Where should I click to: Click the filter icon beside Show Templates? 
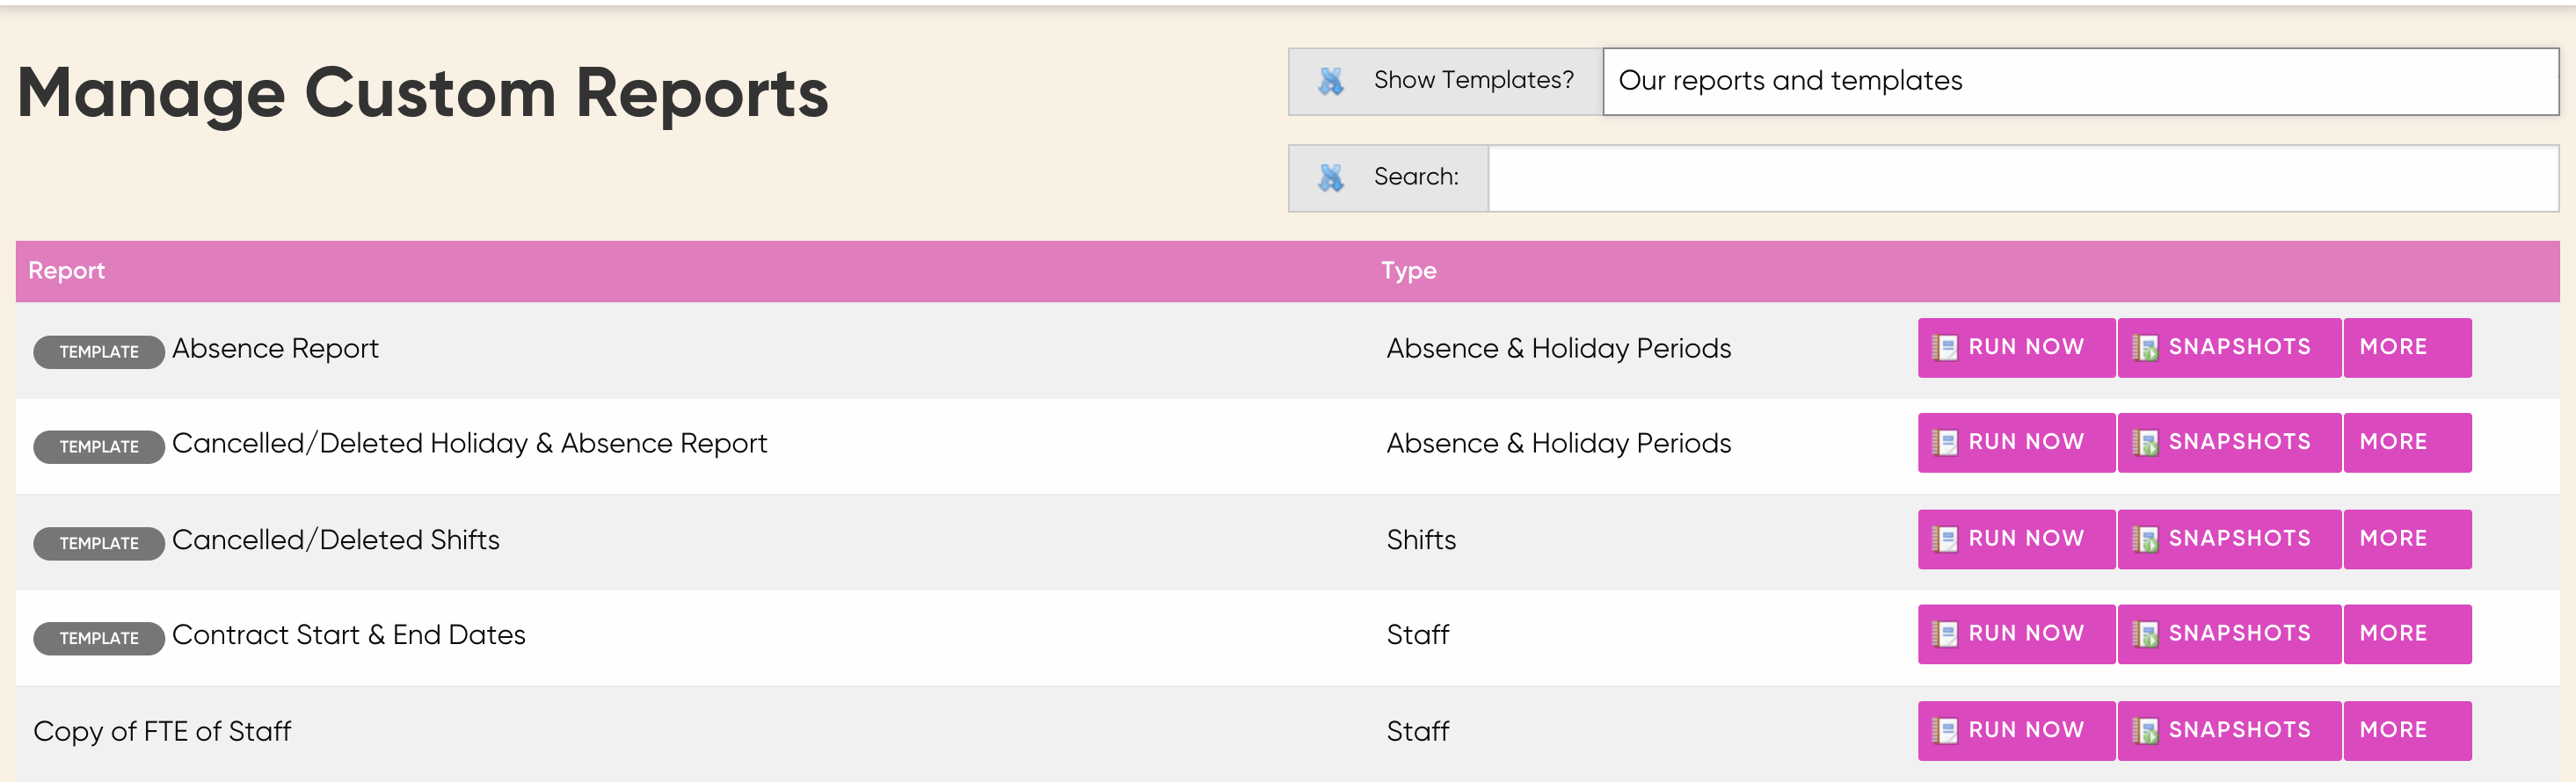point(1330,81)
